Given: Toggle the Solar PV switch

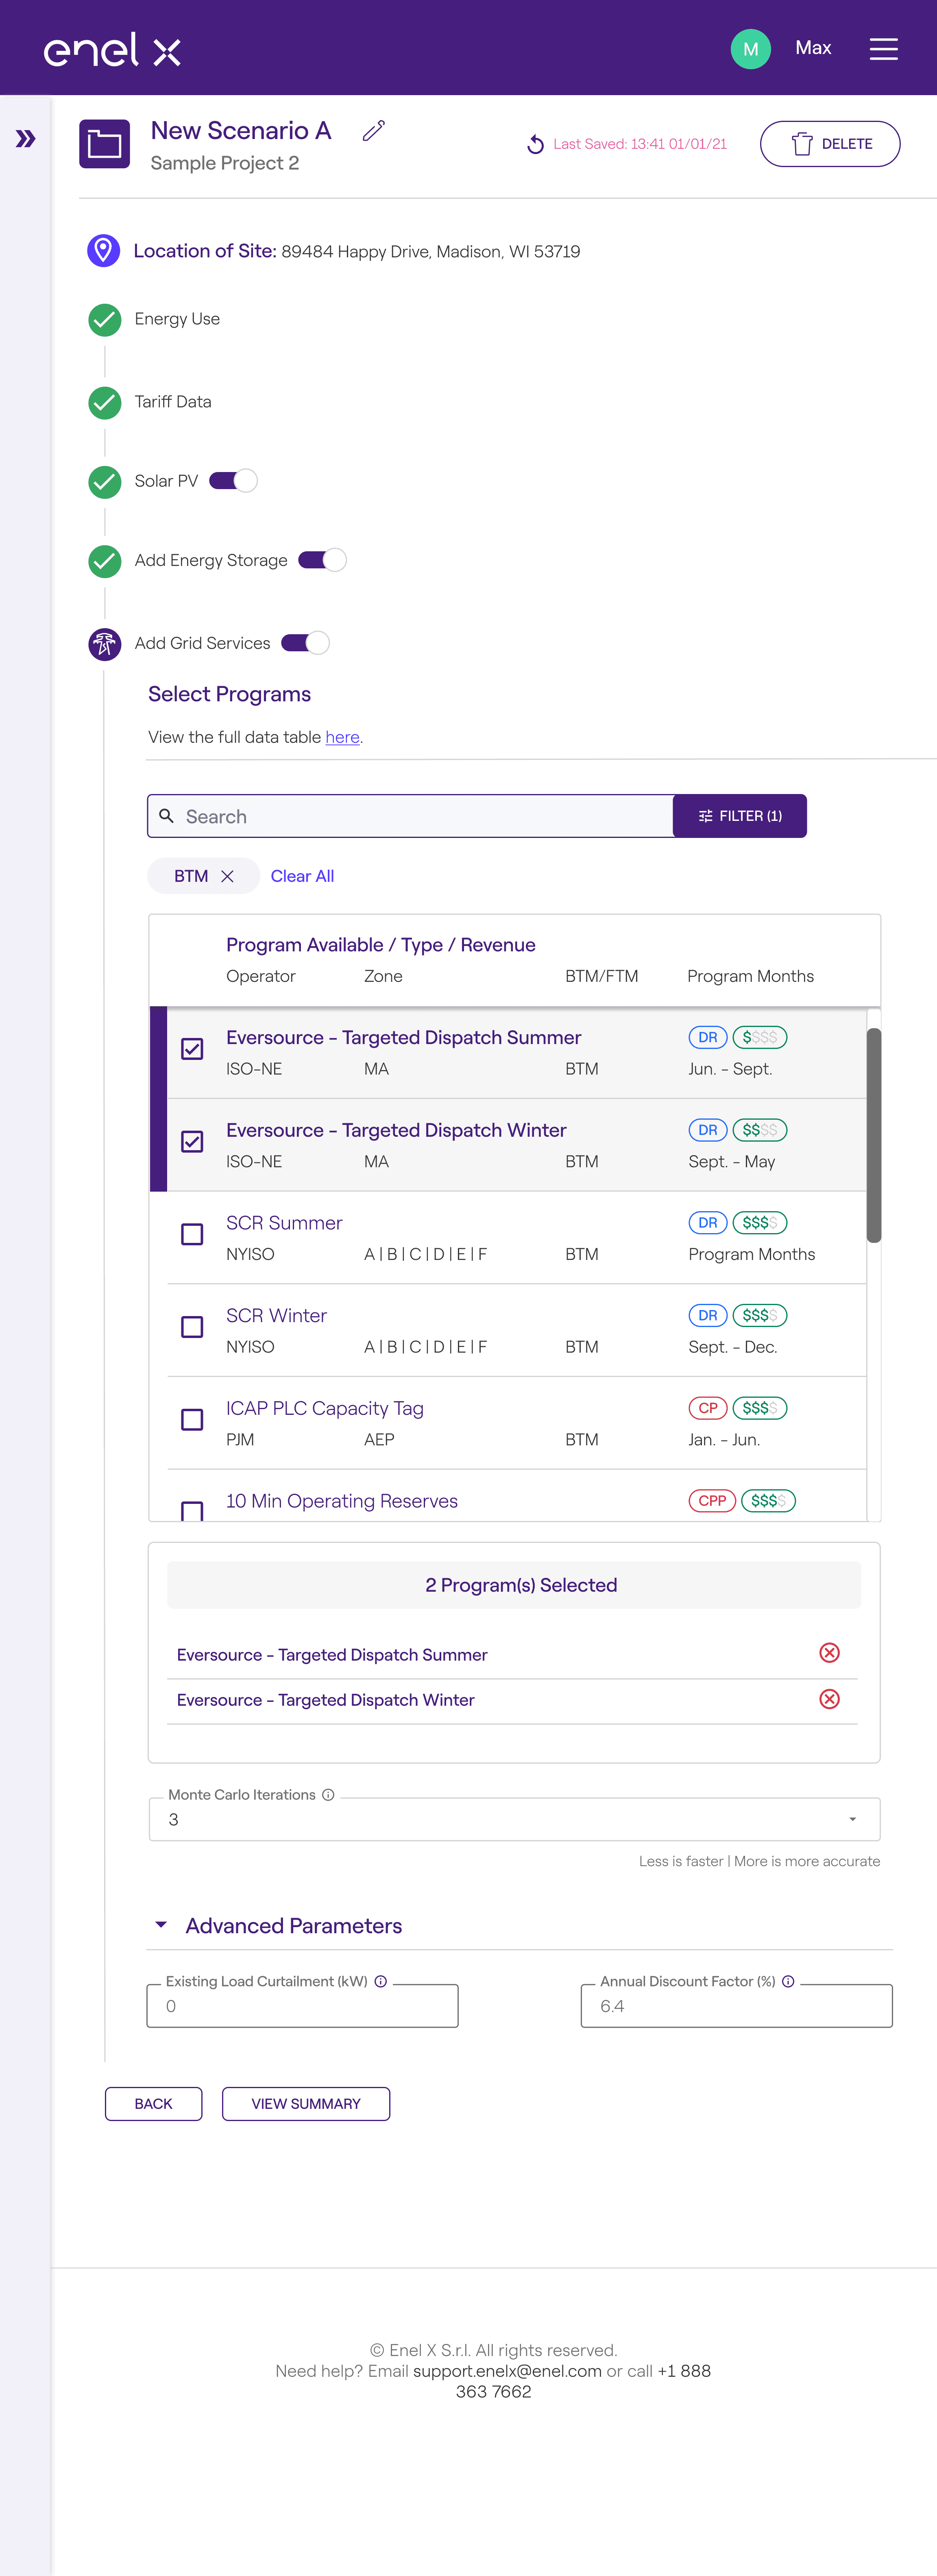Looking at the screenshot, I should tap(233, 481).
